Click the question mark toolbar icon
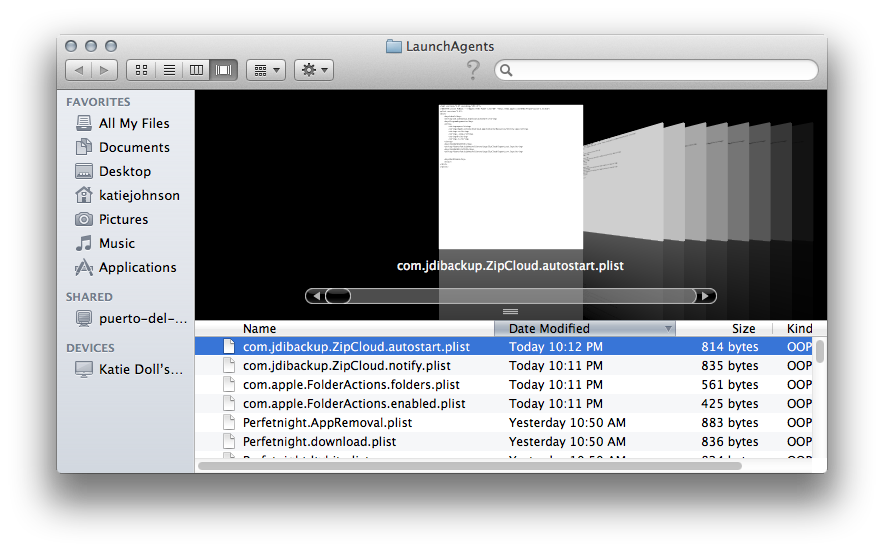This screenshot has height=552, width=884. pyautogui.click(x=473, y=70)
